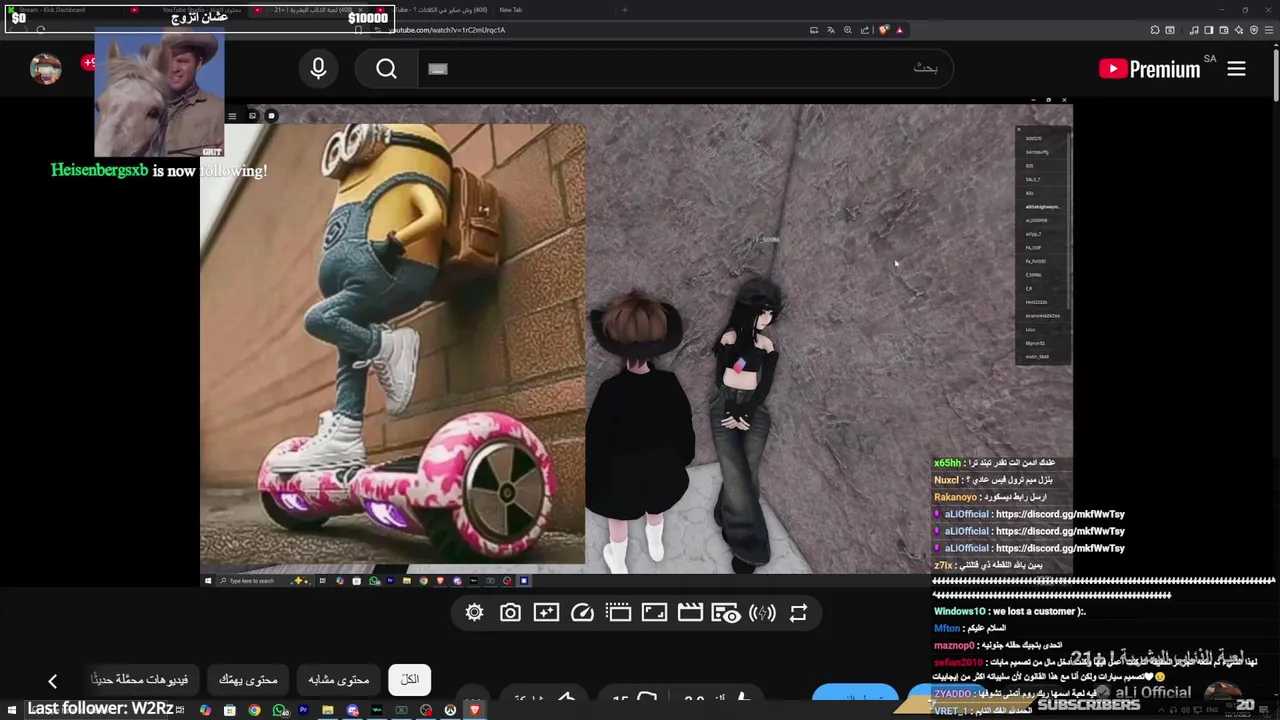The image size is (1280, 720).
Task: Click the Rakanoyo chat username
Action: click(x=955, y=497)
